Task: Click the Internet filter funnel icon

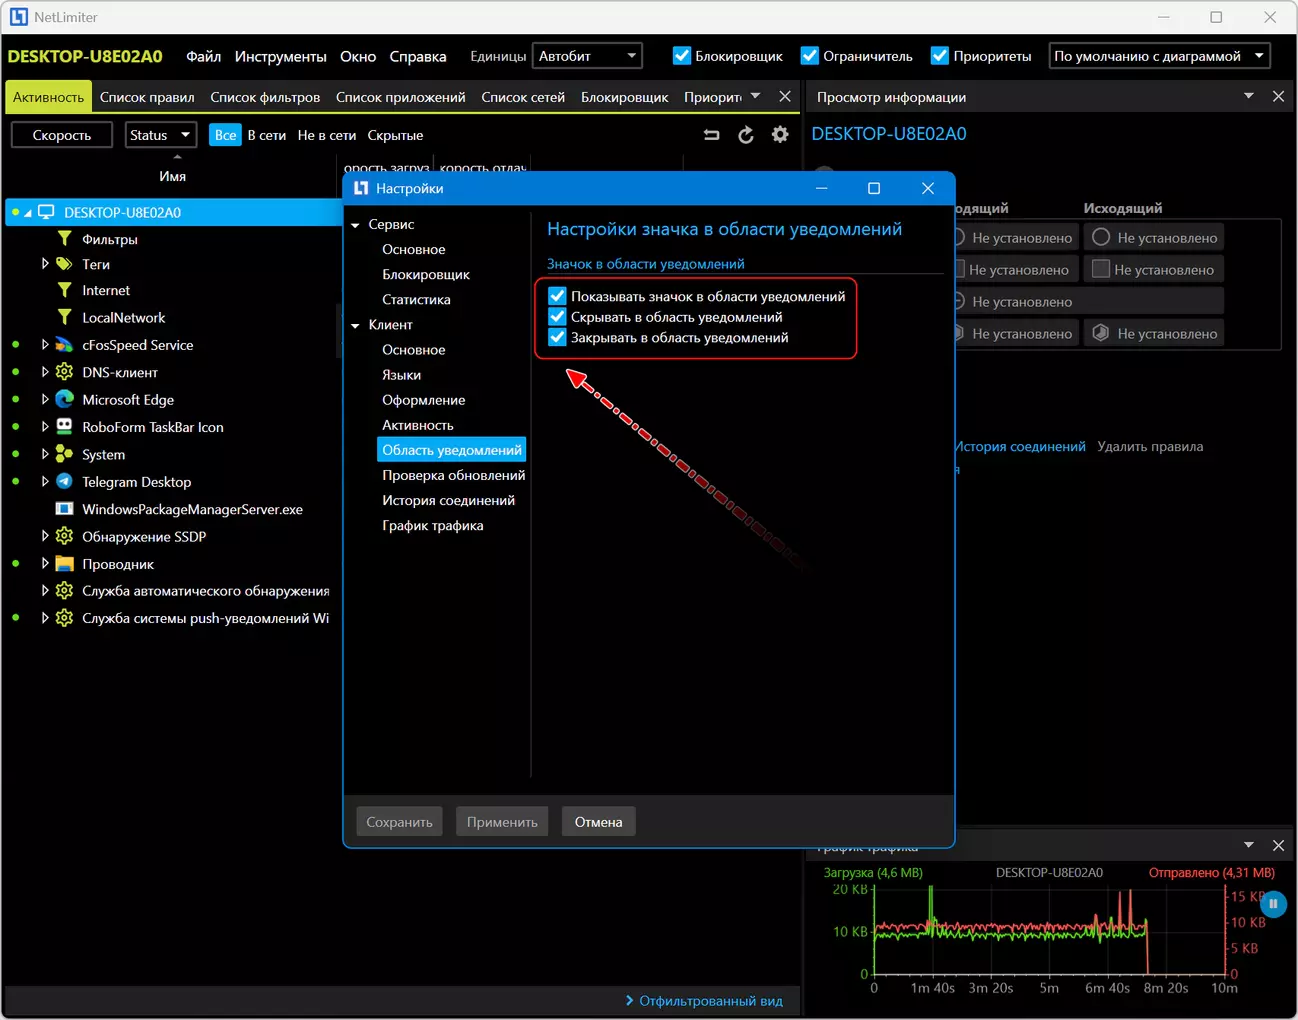Action: coord(64,290)
